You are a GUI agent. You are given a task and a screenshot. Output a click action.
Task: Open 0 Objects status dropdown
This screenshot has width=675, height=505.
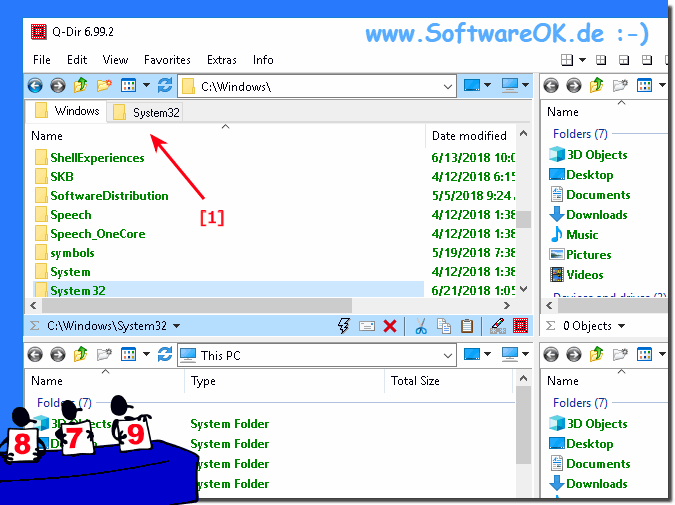(621, 326)
